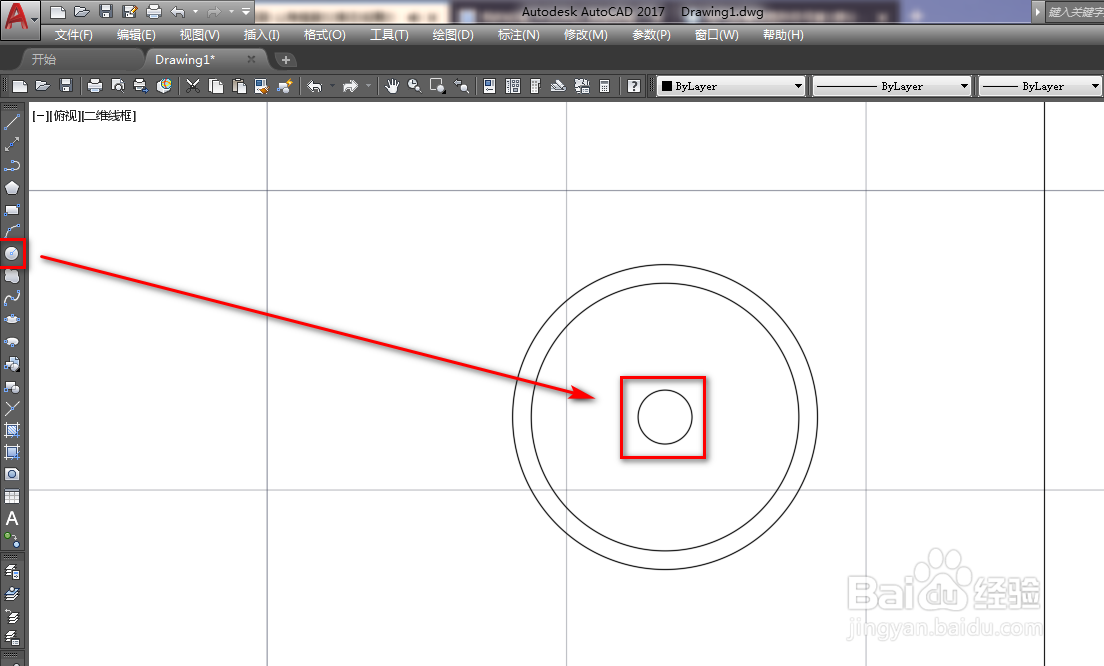Select the Construction Line tool
Image resolution: width=1104 pixels, height=666 pixels.
pyautogui.click(x=12, y=144)
